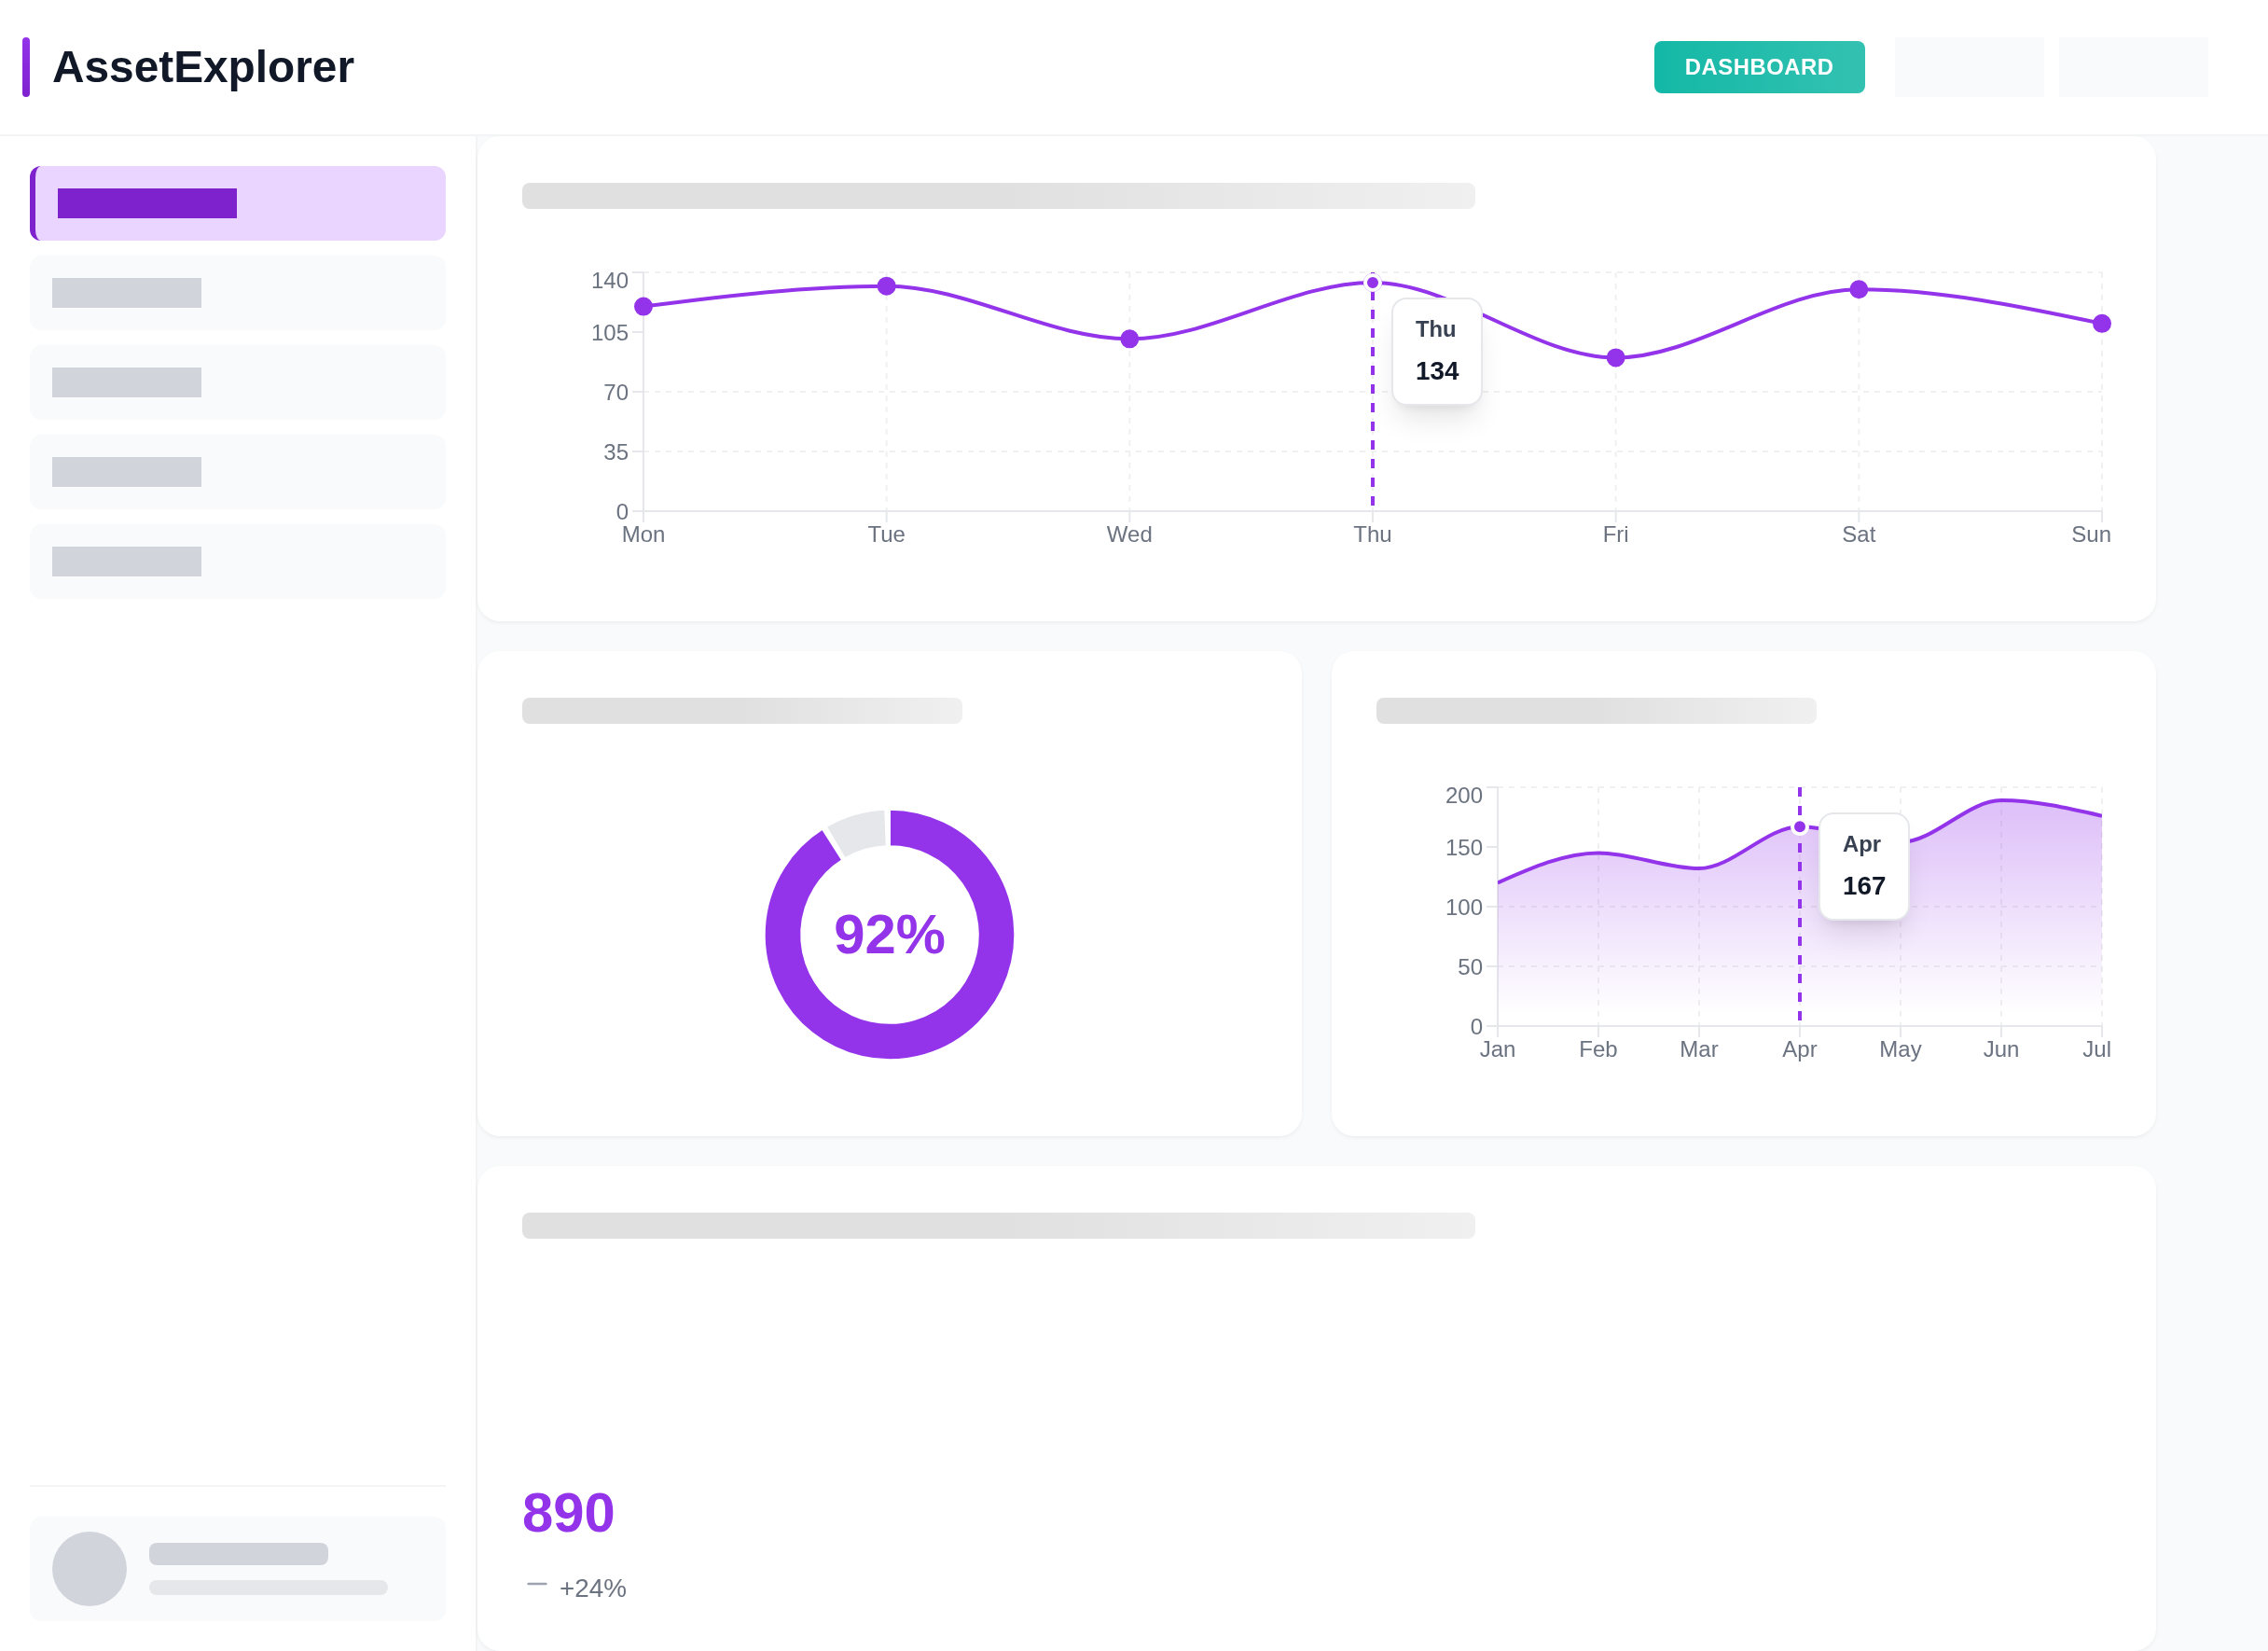Viewport: 2268px width, 1651px height.
Task: Click the +24% trend indicator
Action: (591, 1587)
